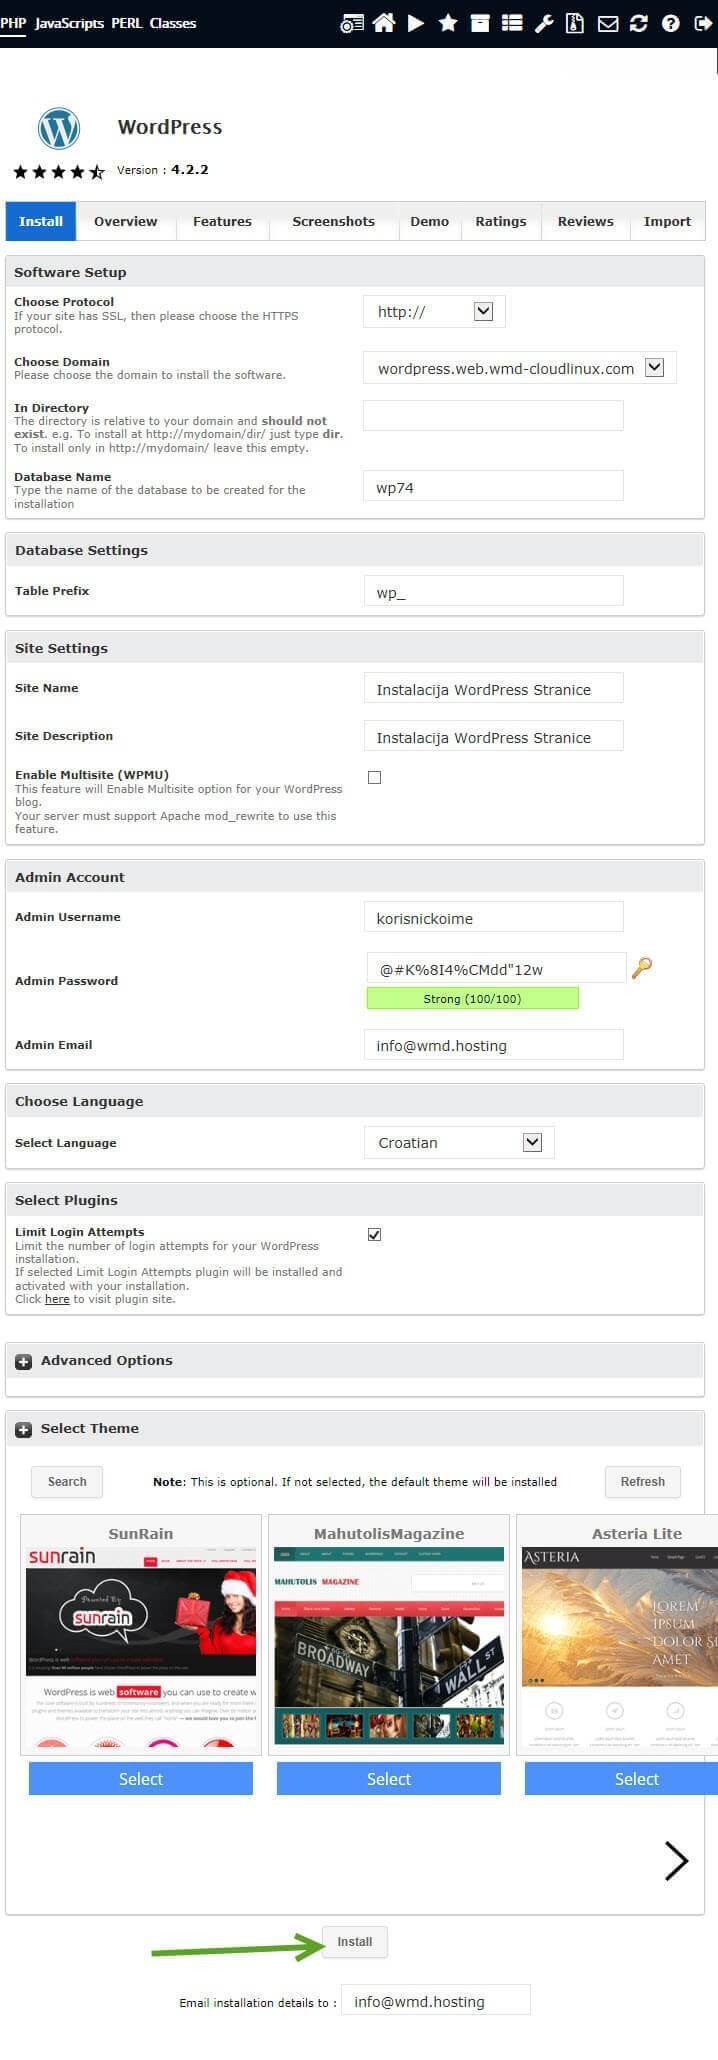Open the Choose Domain dropdown
The image size is (718, 2060).
coord(520,368)
